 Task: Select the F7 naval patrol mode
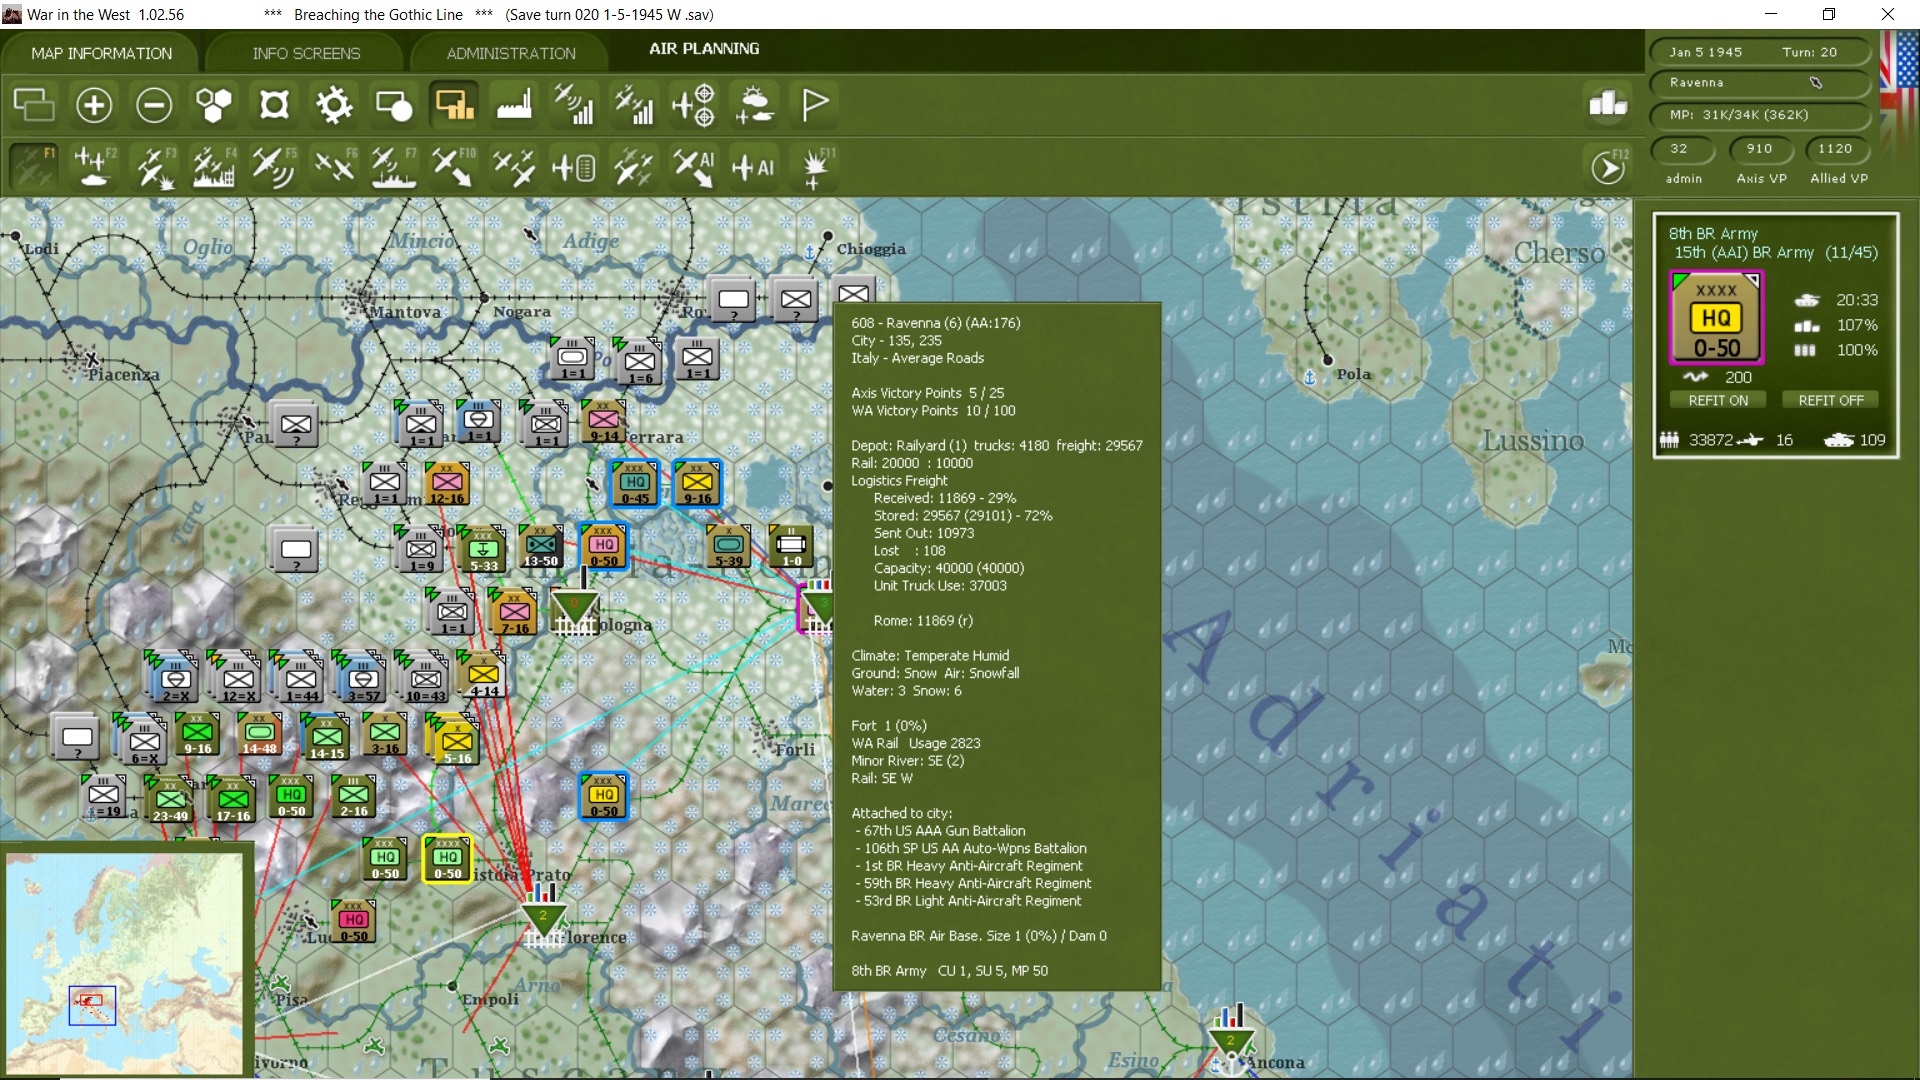[x=394, y=167]
